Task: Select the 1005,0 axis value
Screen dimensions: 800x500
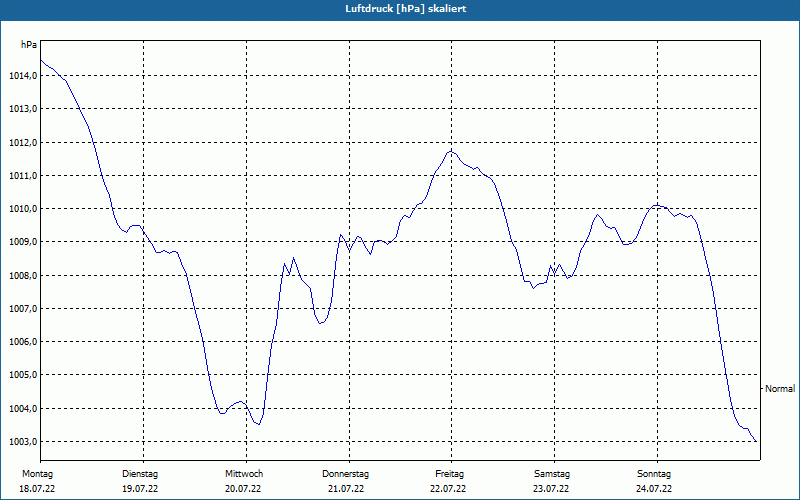Action: pos(23,375)
